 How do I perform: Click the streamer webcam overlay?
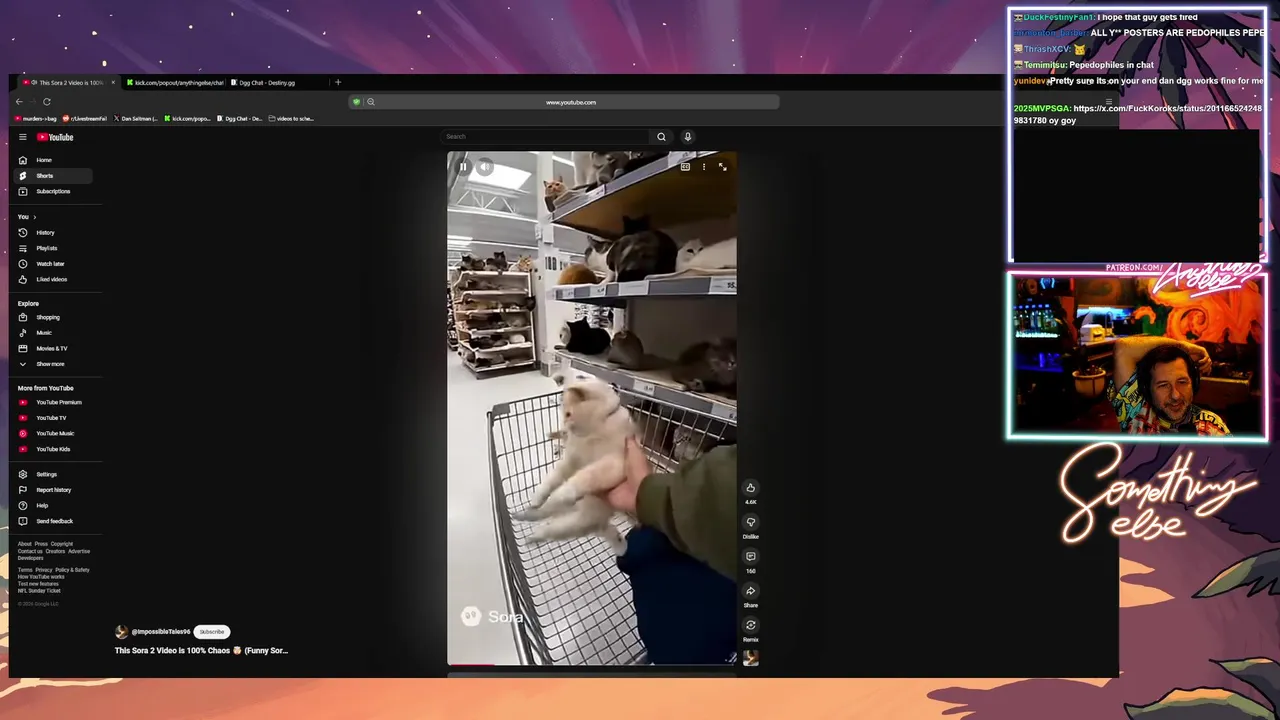1138,357
